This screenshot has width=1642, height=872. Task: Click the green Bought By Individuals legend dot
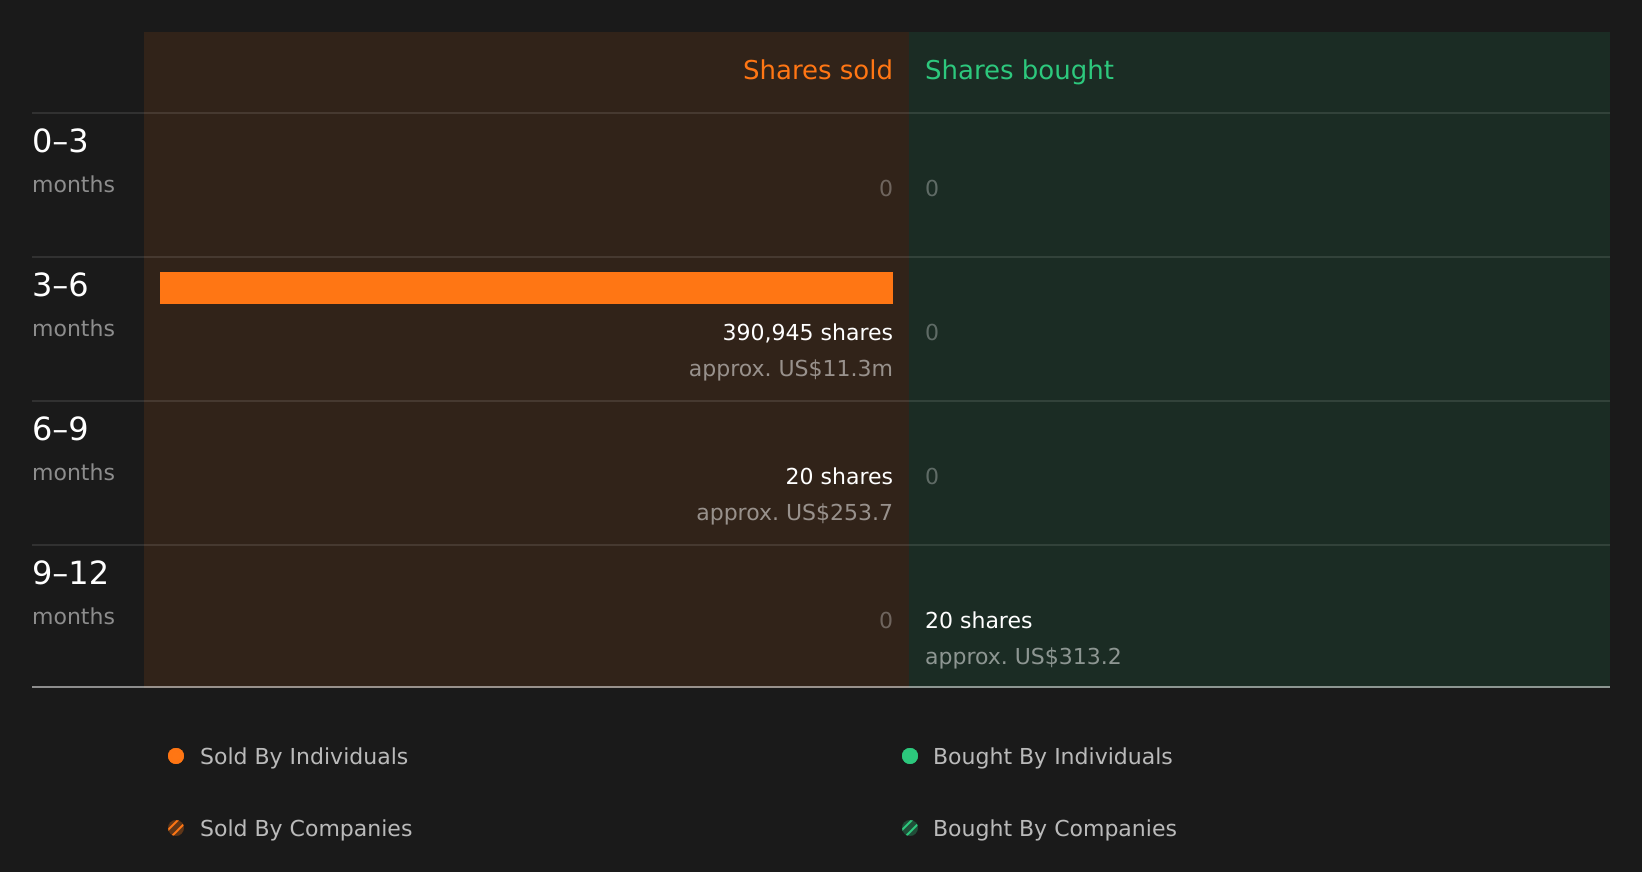[910, 756]
